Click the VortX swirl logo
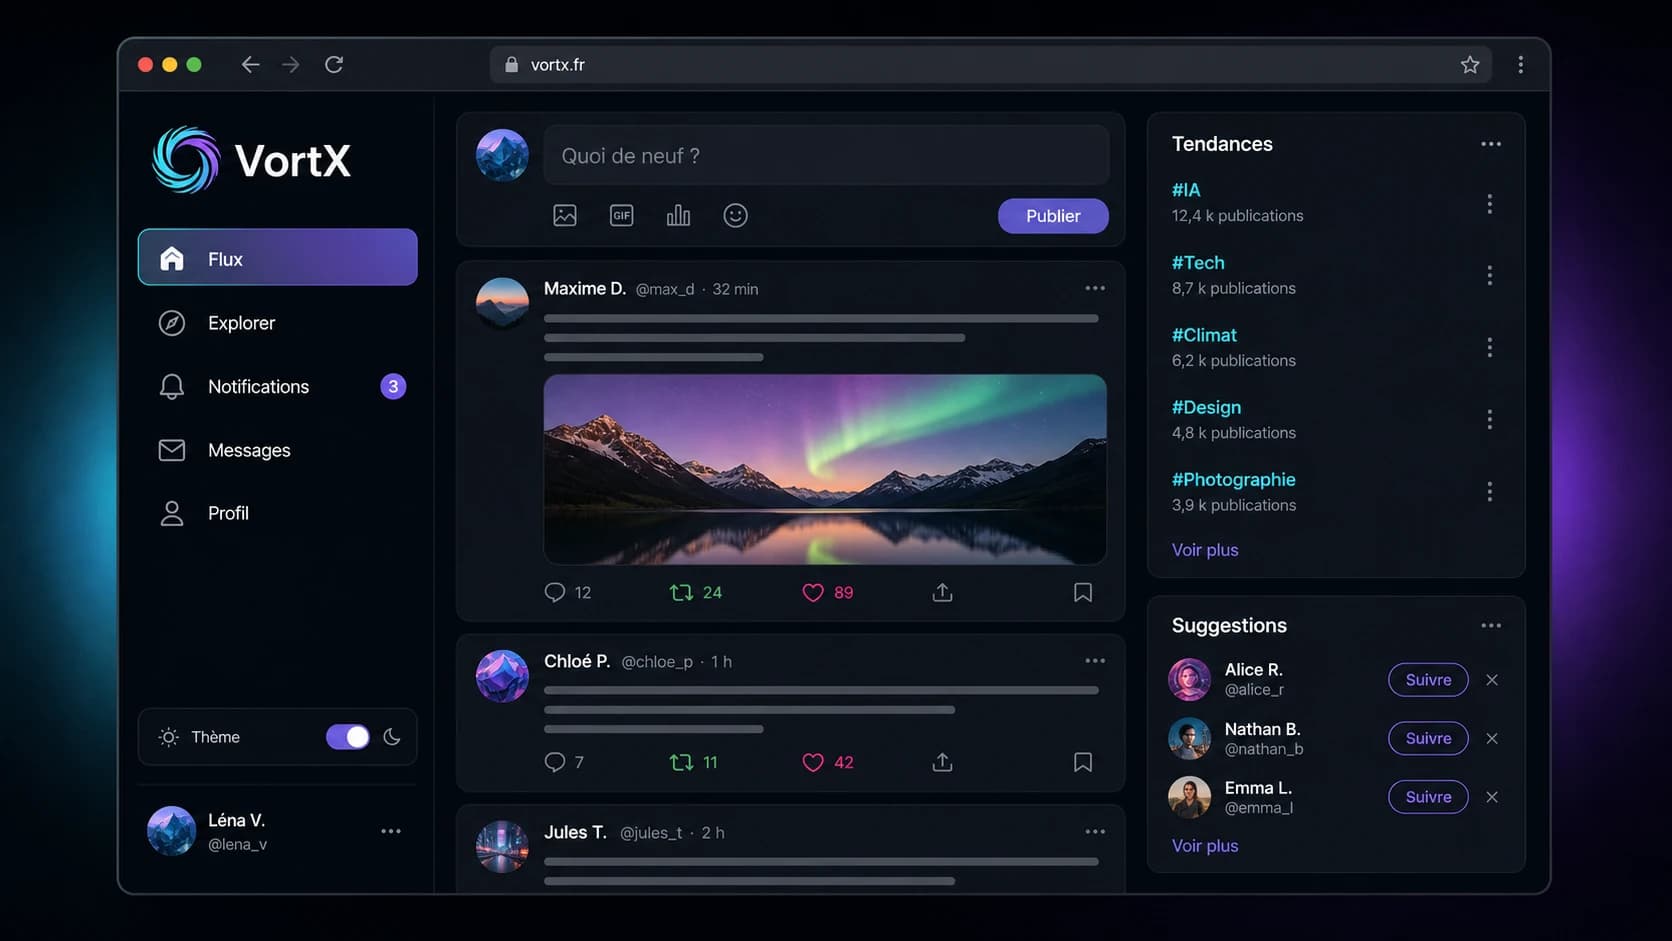 point(186,159)
